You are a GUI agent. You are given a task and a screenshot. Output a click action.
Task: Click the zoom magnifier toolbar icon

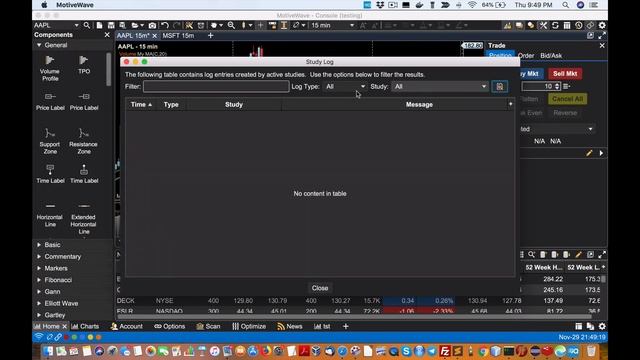coord(231,25)
